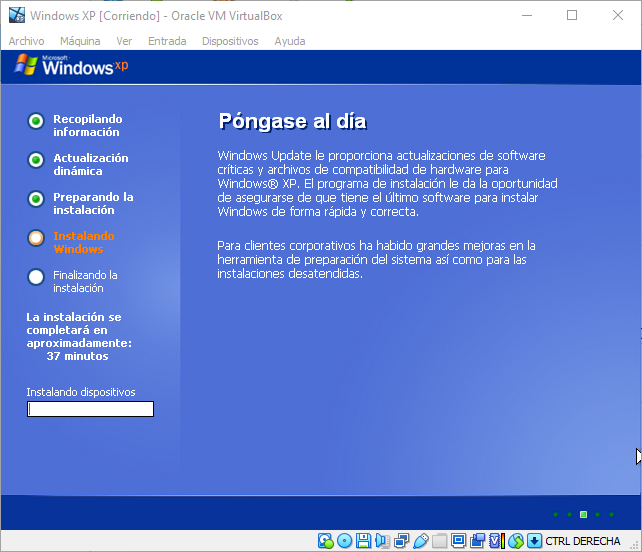Open the Ayuda menu
This screenshot has height=552, width=642.
click(x=290, y=41)
